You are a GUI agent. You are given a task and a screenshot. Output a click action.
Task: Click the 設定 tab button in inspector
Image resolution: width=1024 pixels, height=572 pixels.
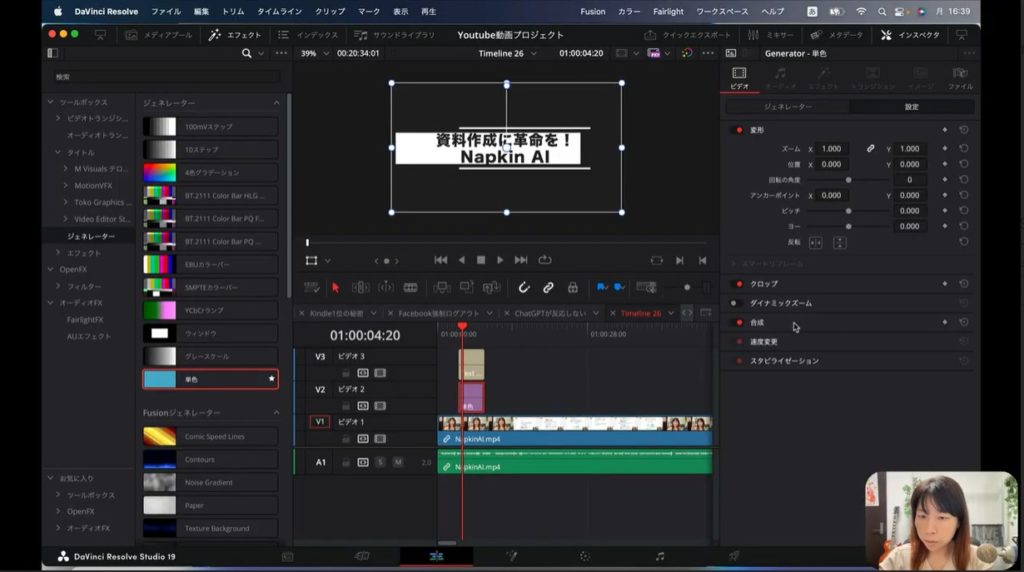(911, 106)
